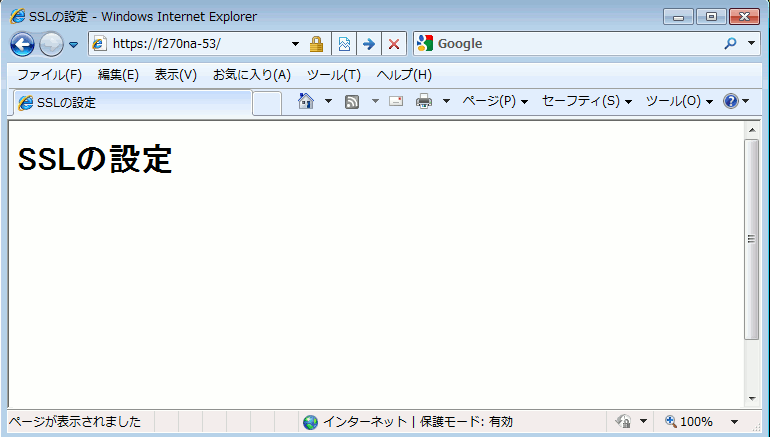The width and height of the screenshot is (770, 437).
Task: Open the ファイル(F) menu
Action: [49, 75]
